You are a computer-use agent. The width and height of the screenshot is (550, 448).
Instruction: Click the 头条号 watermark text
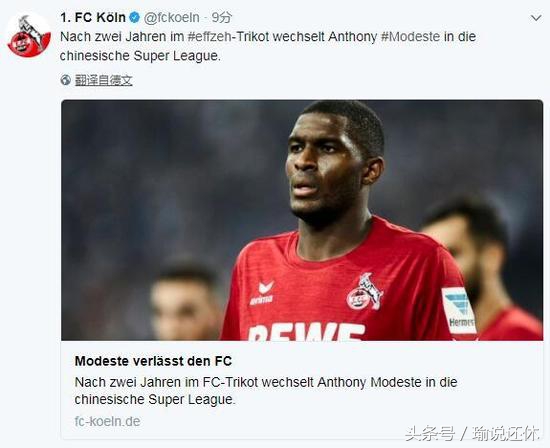pos(430,434)
